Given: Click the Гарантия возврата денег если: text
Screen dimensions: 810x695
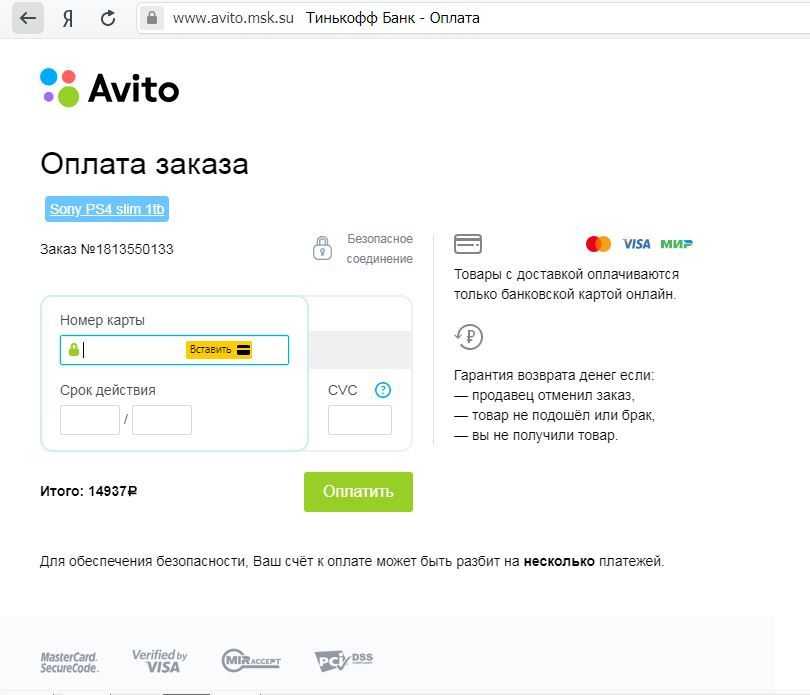Looking at the screenshot, I should (554, 375).
